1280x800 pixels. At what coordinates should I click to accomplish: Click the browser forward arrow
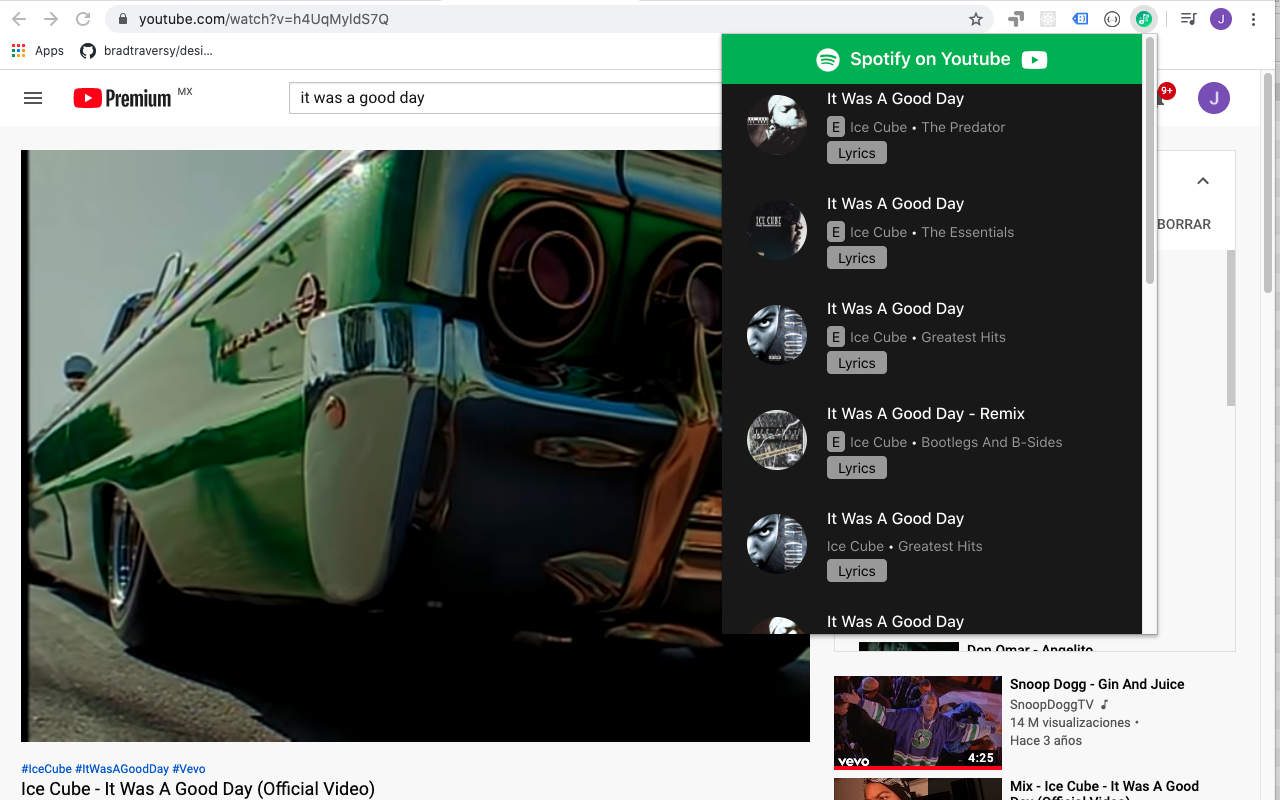(51, 19)
